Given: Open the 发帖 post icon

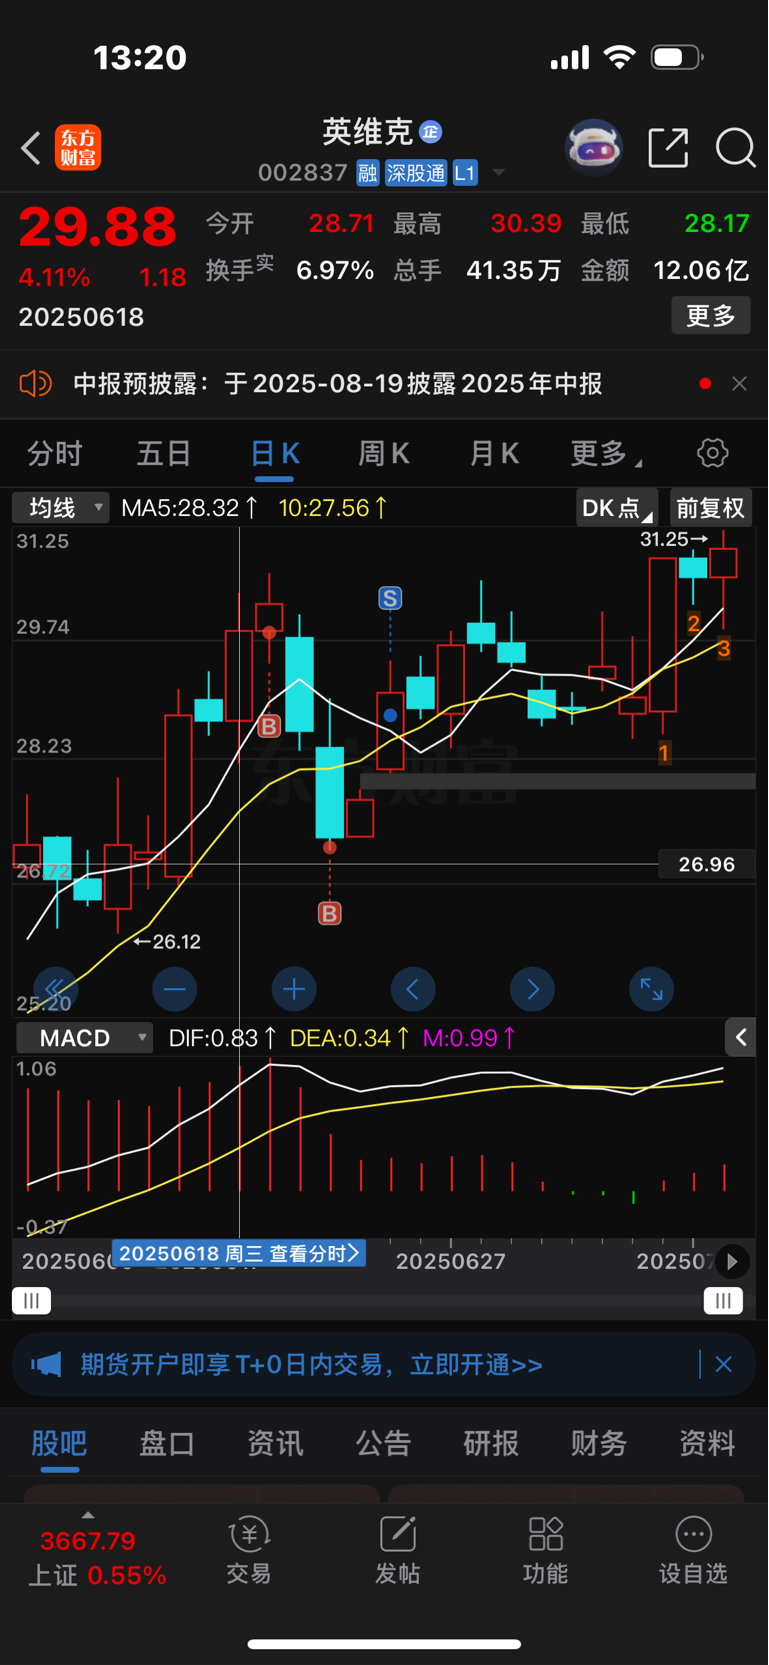Looking at the screenshot, I should 397,1550.
